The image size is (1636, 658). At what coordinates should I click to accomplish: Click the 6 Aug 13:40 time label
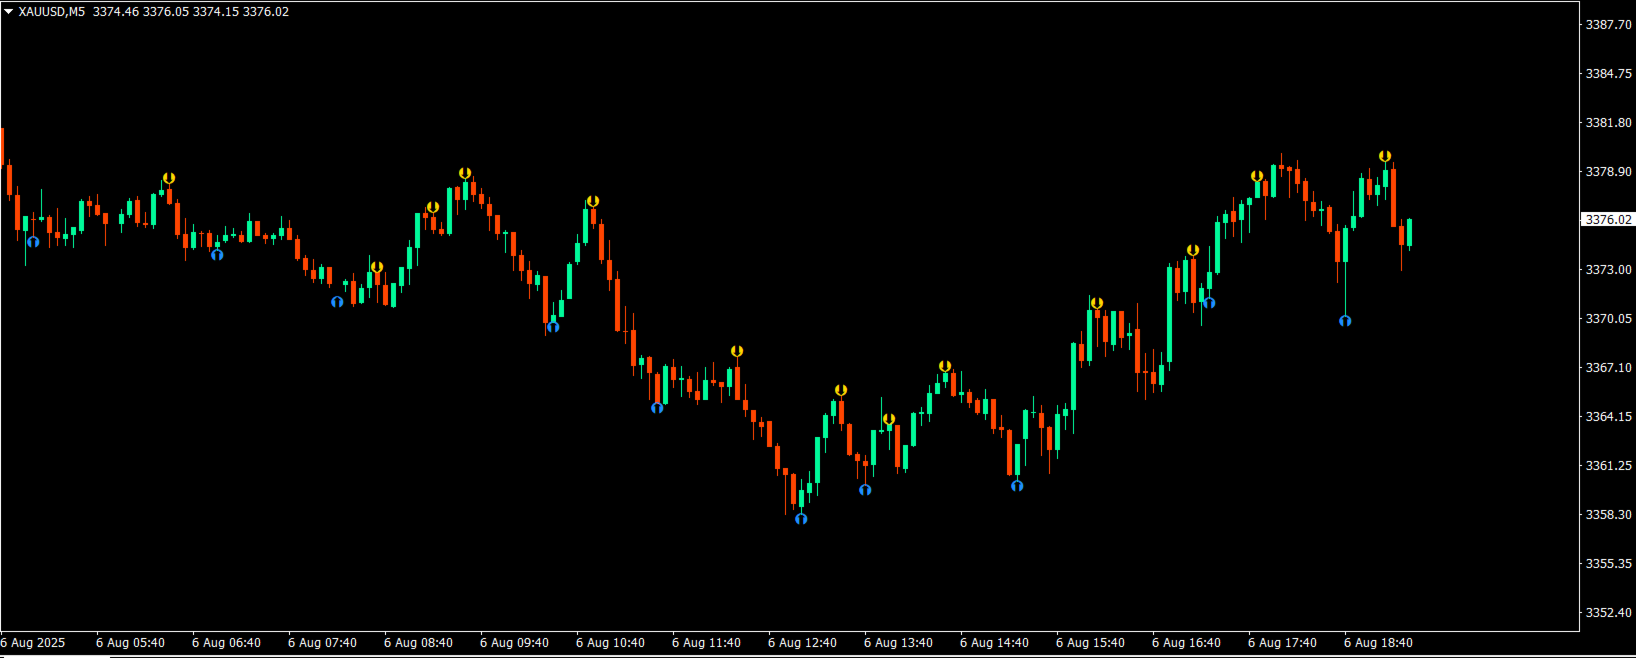pos(898,643)
